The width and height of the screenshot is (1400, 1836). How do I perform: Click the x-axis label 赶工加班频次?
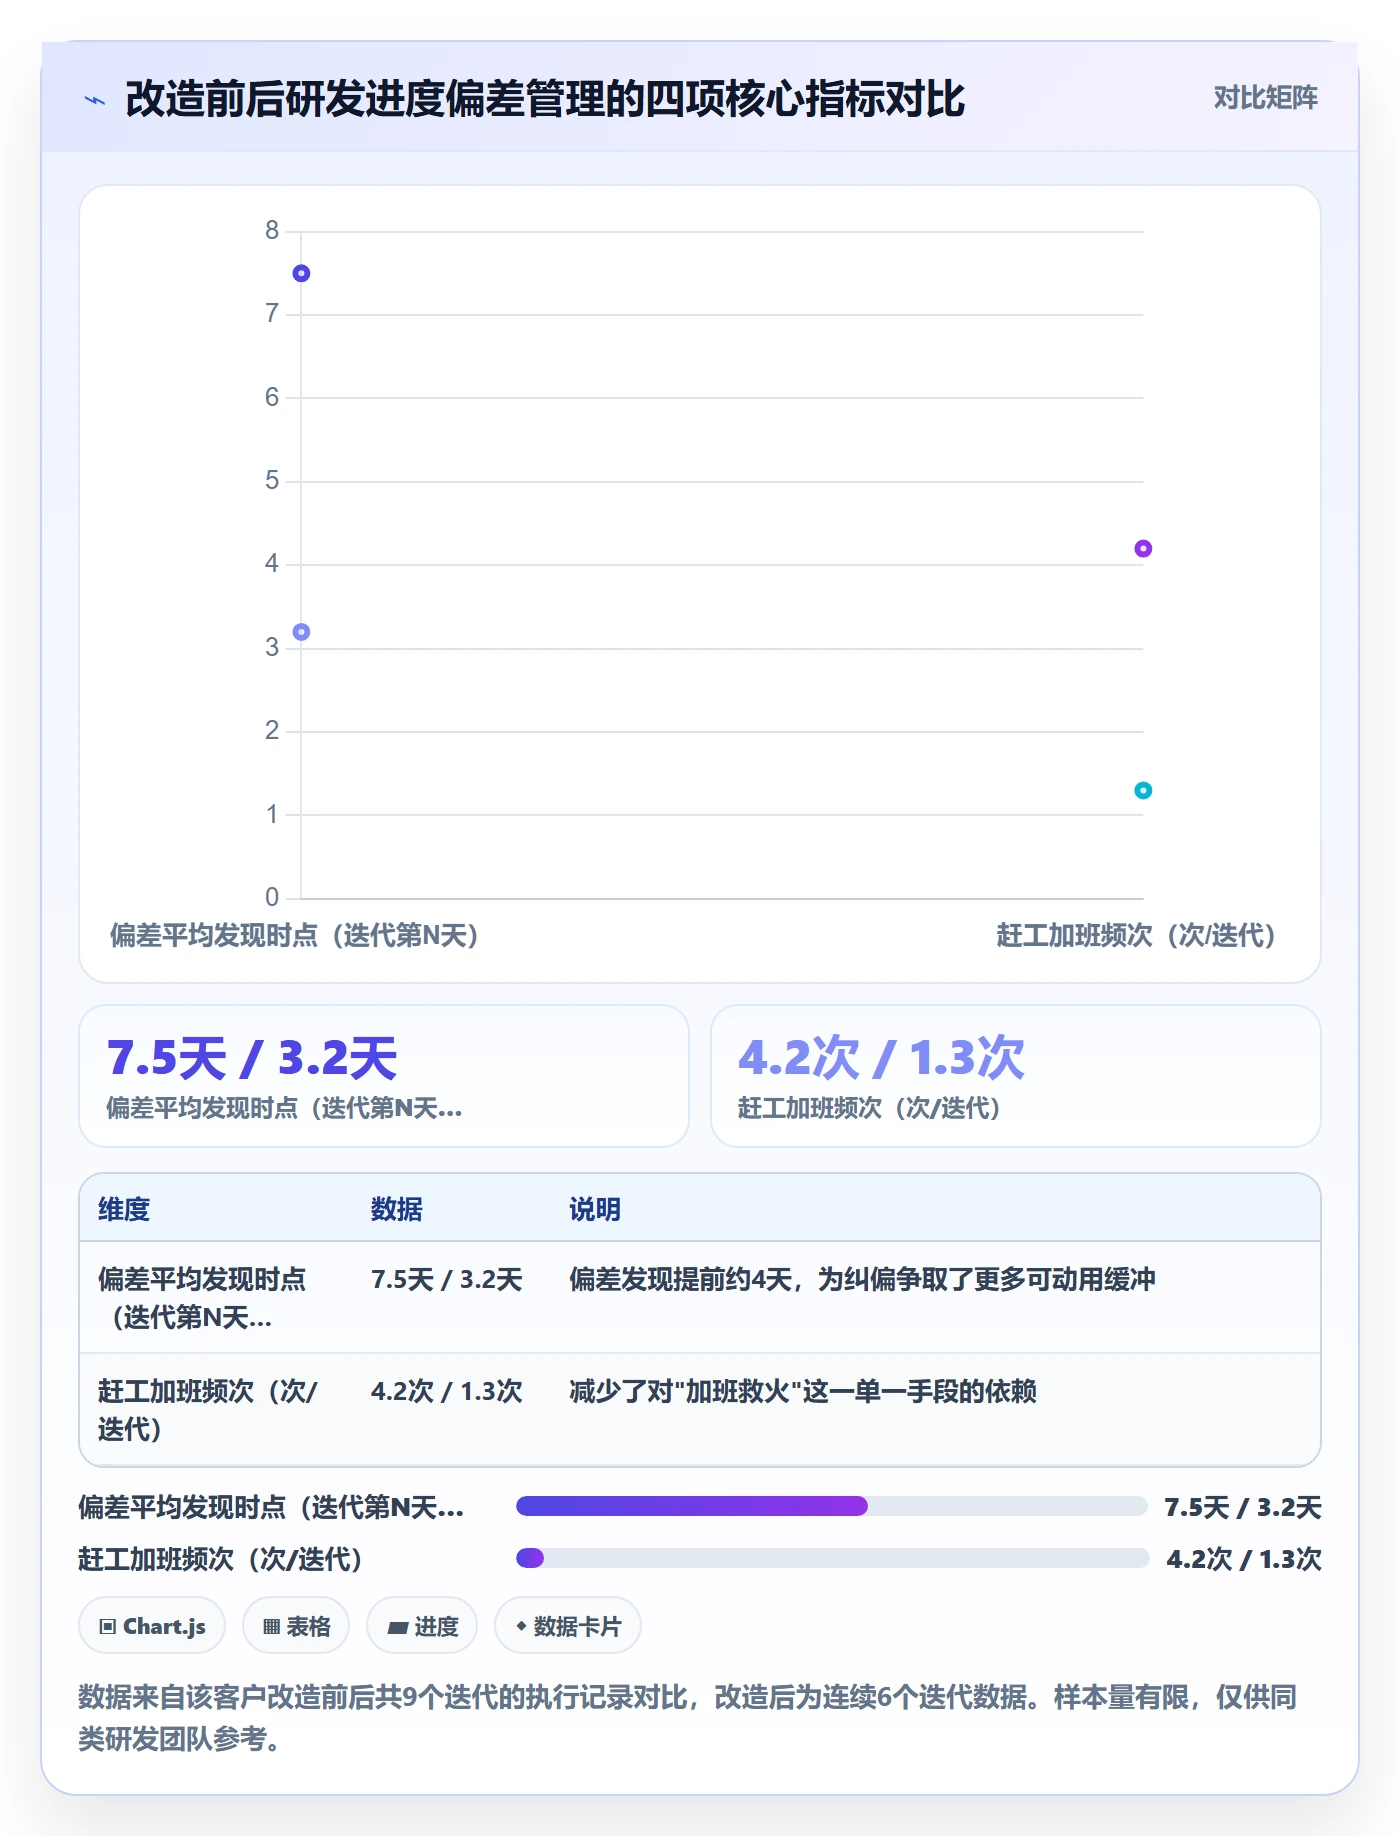[x=1137, y=935]
